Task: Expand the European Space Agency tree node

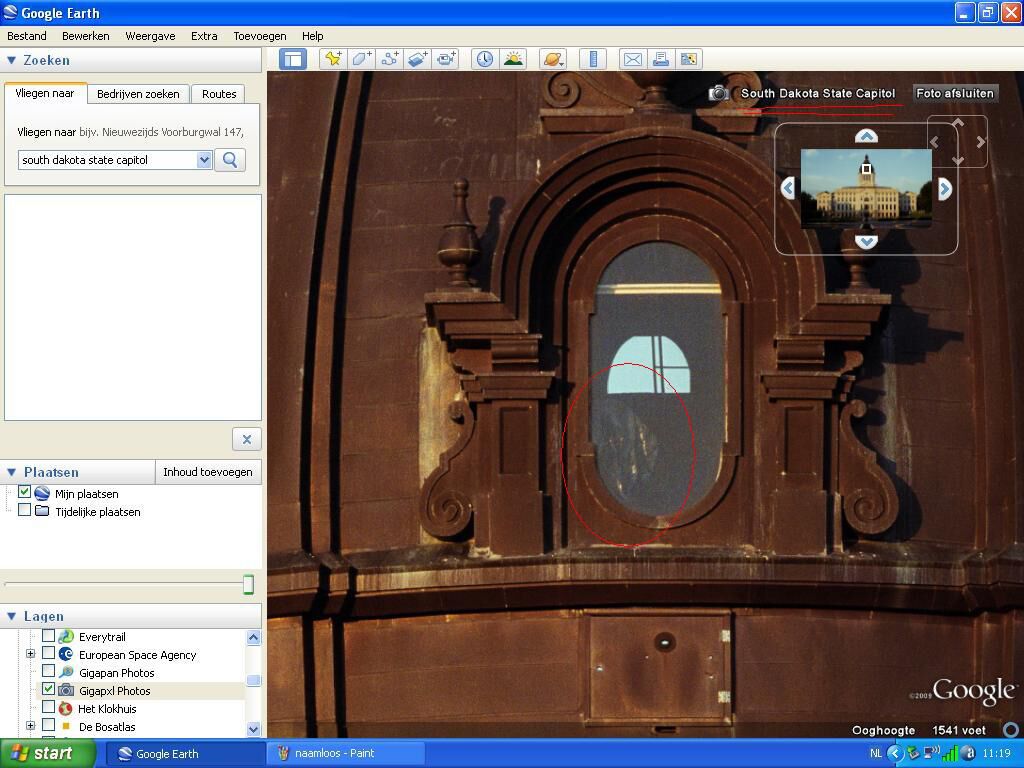Action: click(x=30, y=654)
